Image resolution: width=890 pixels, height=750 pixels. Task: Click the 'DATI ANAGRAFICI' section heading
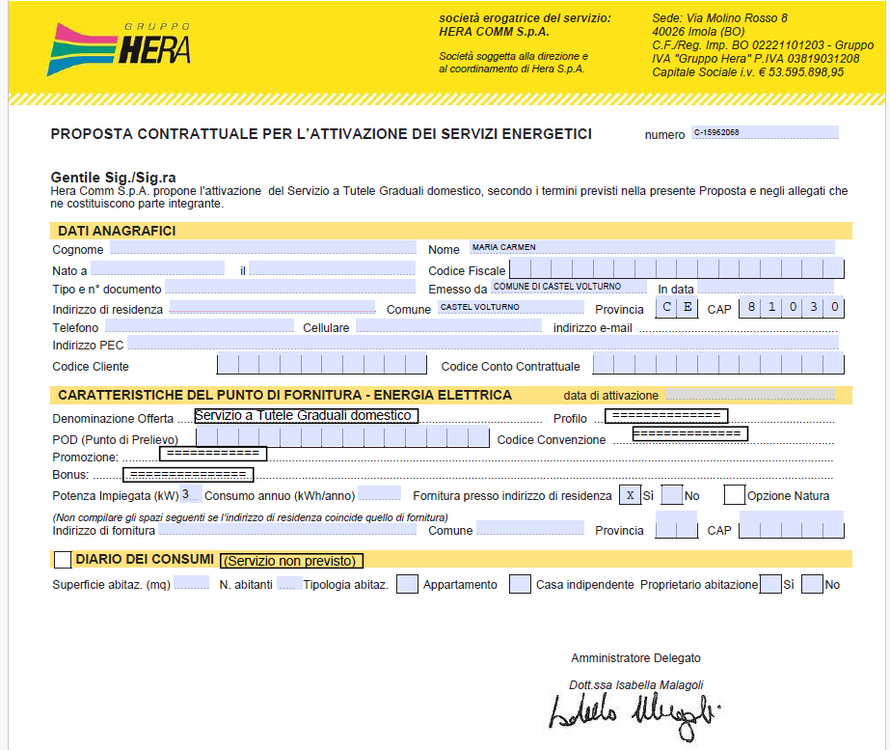coord(117,231)
